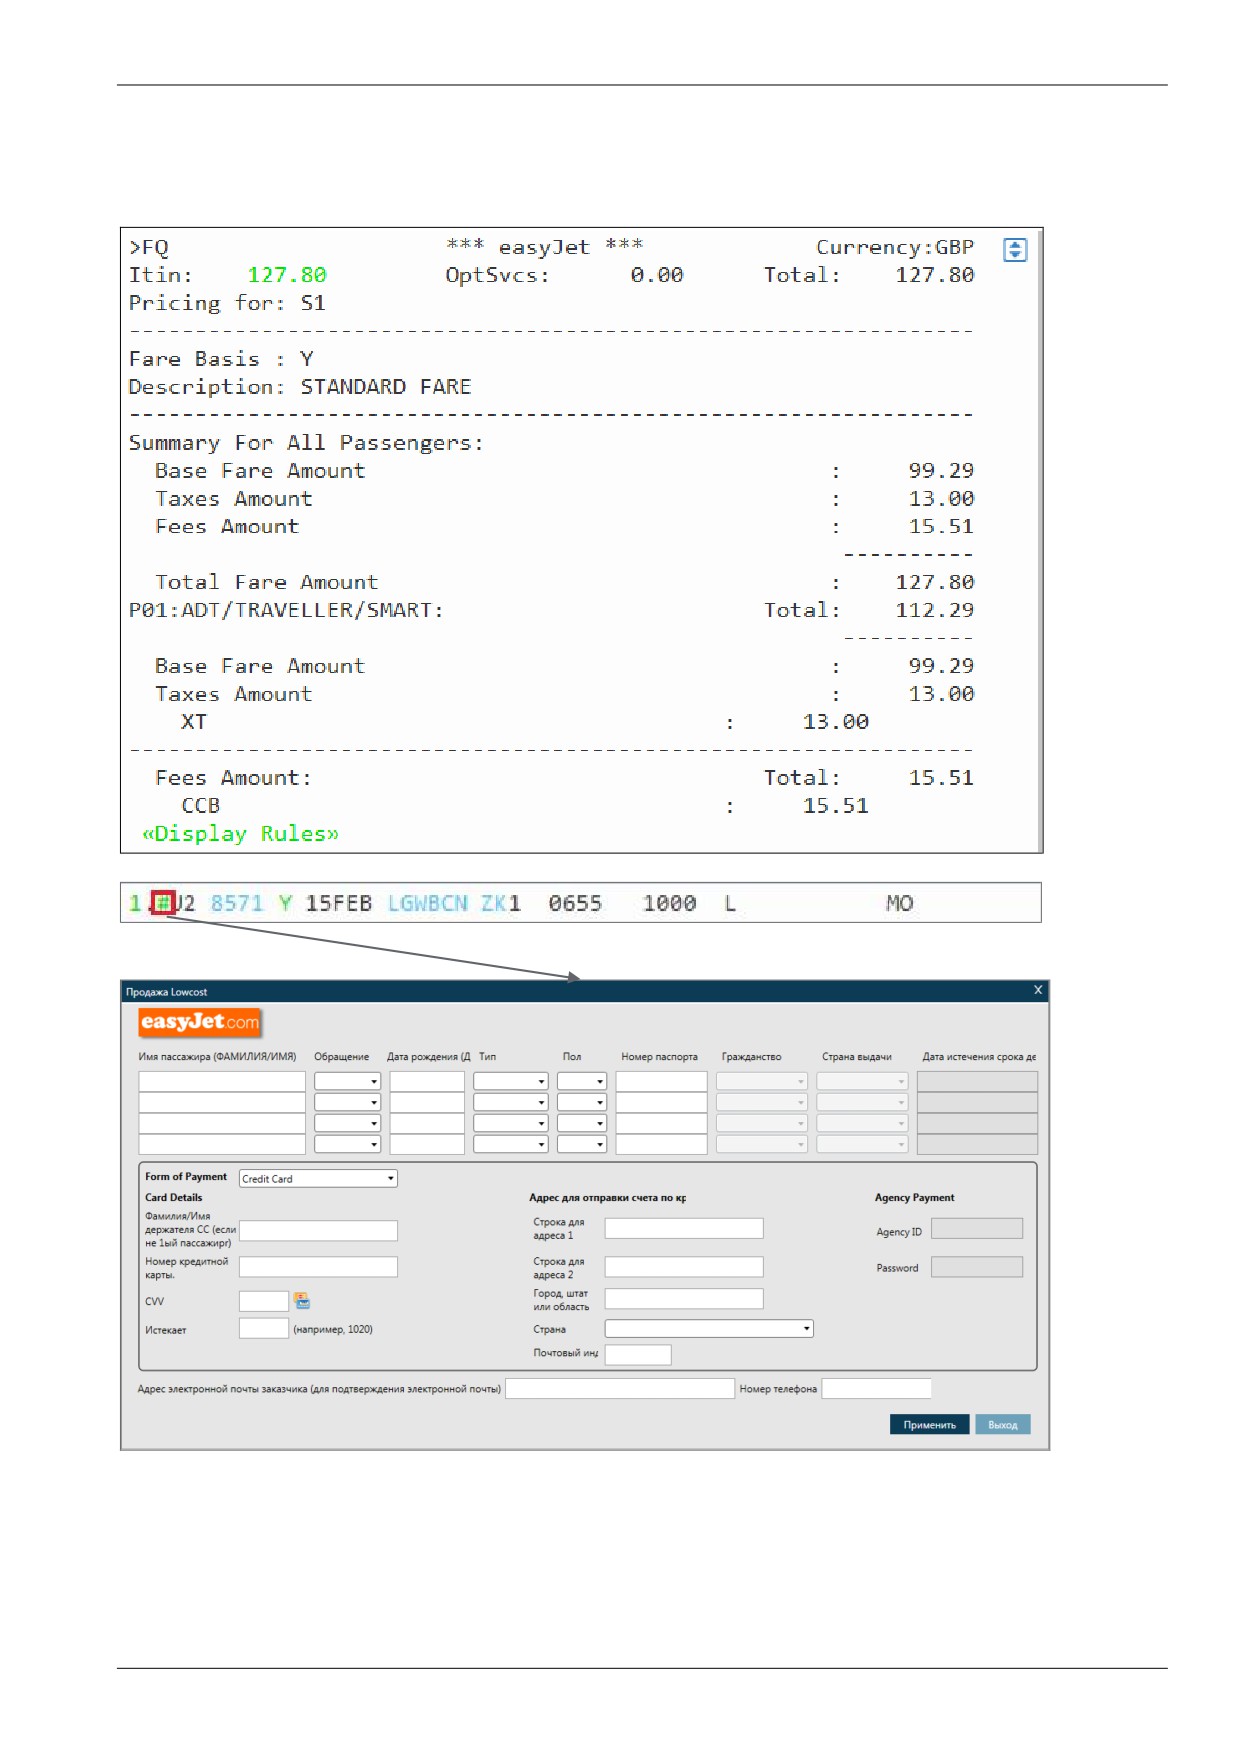
Task: Click the Строка для адреса 2 field
Action: (x=684, y=1267)
